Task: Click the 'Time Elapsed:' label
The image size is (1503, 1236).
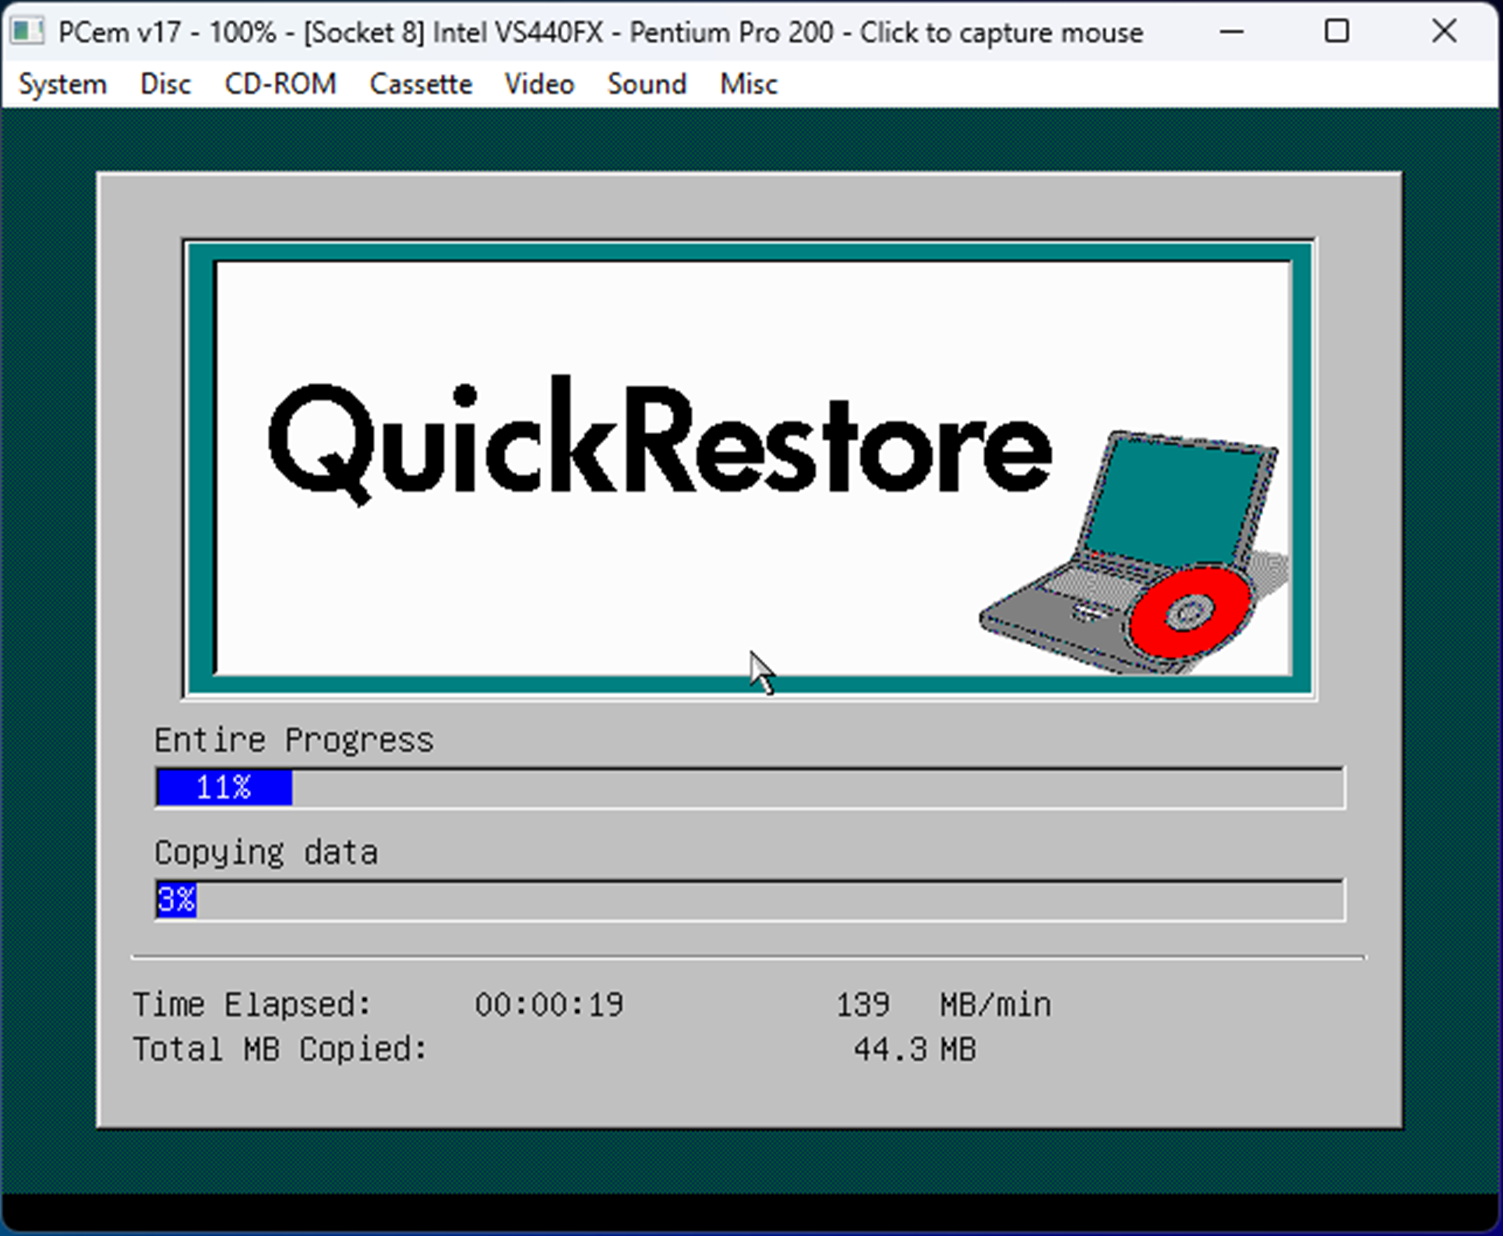Action: point(252,1004)
